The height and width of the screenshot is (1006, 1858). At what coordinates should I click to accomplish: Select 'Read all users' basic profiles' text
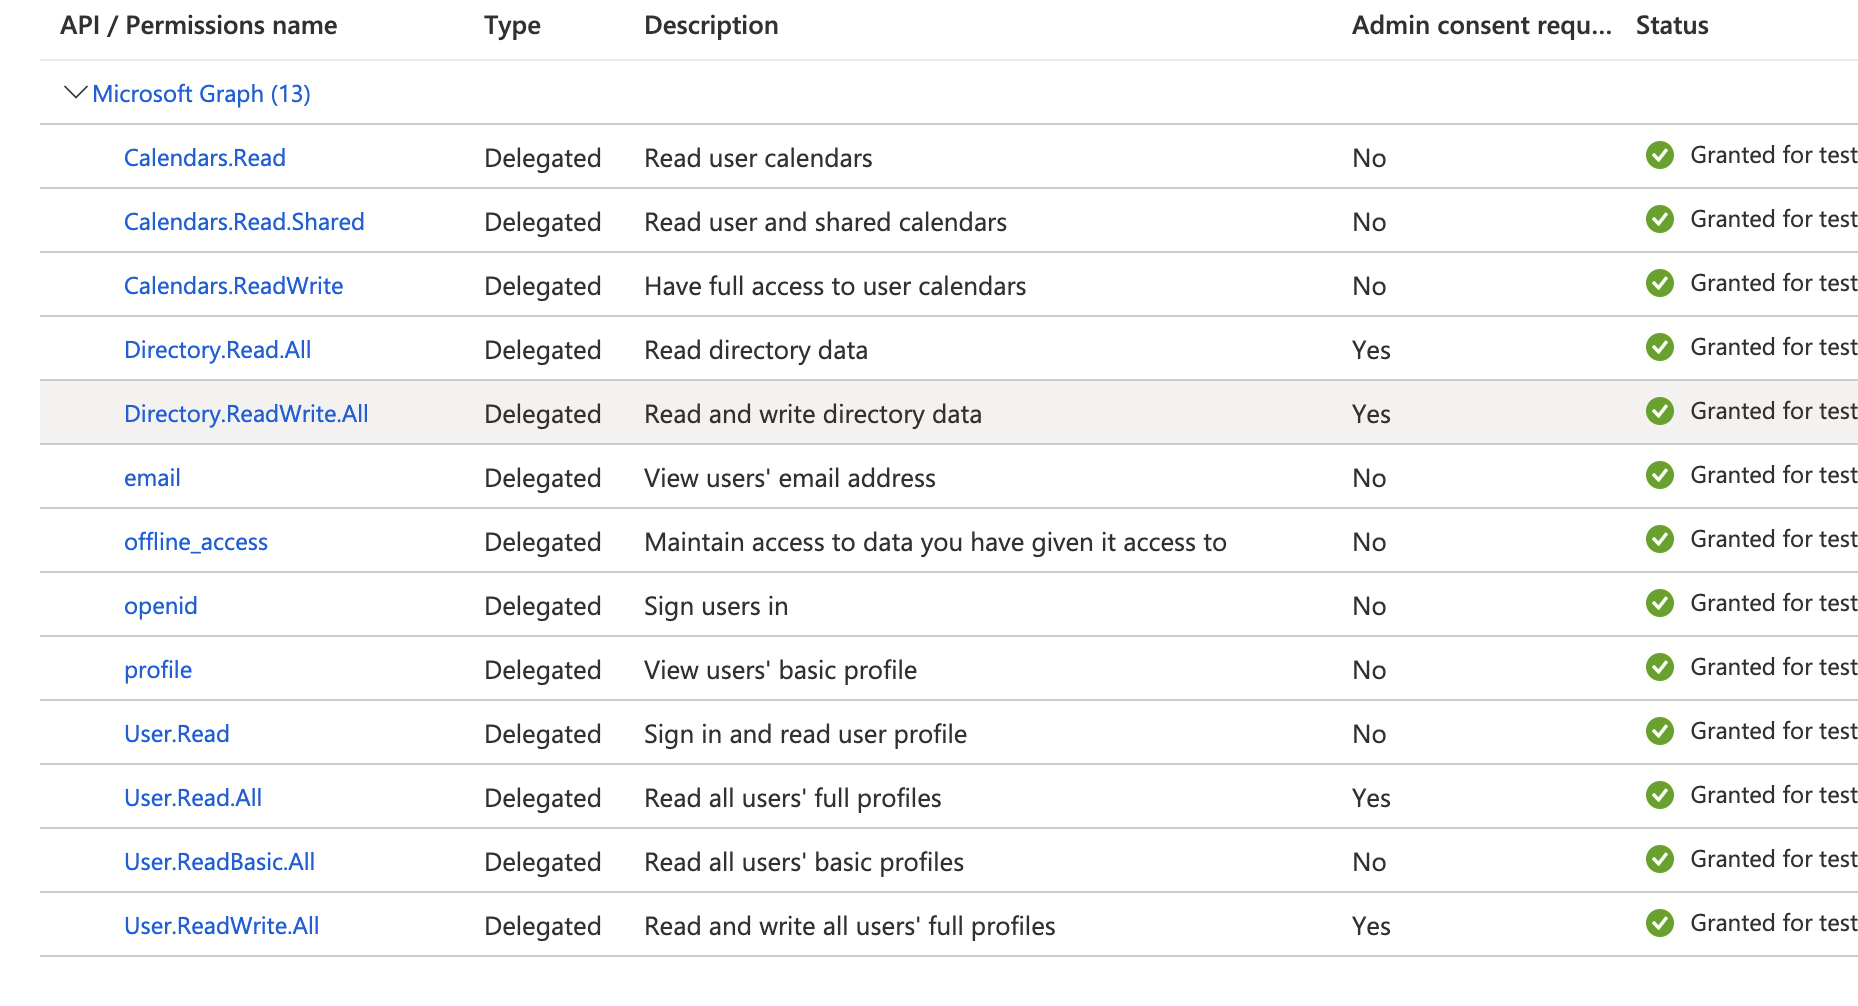(x=804, y=862)
